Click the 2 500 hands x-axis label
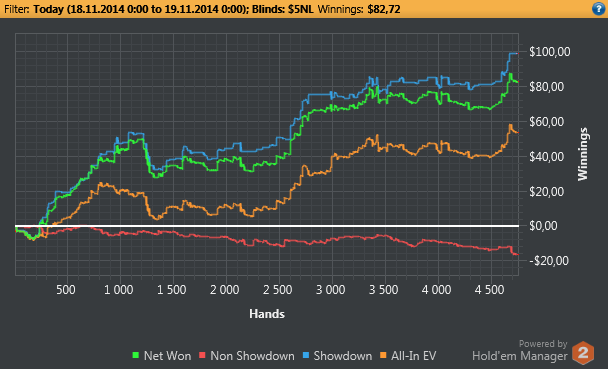 click(278, 290)
